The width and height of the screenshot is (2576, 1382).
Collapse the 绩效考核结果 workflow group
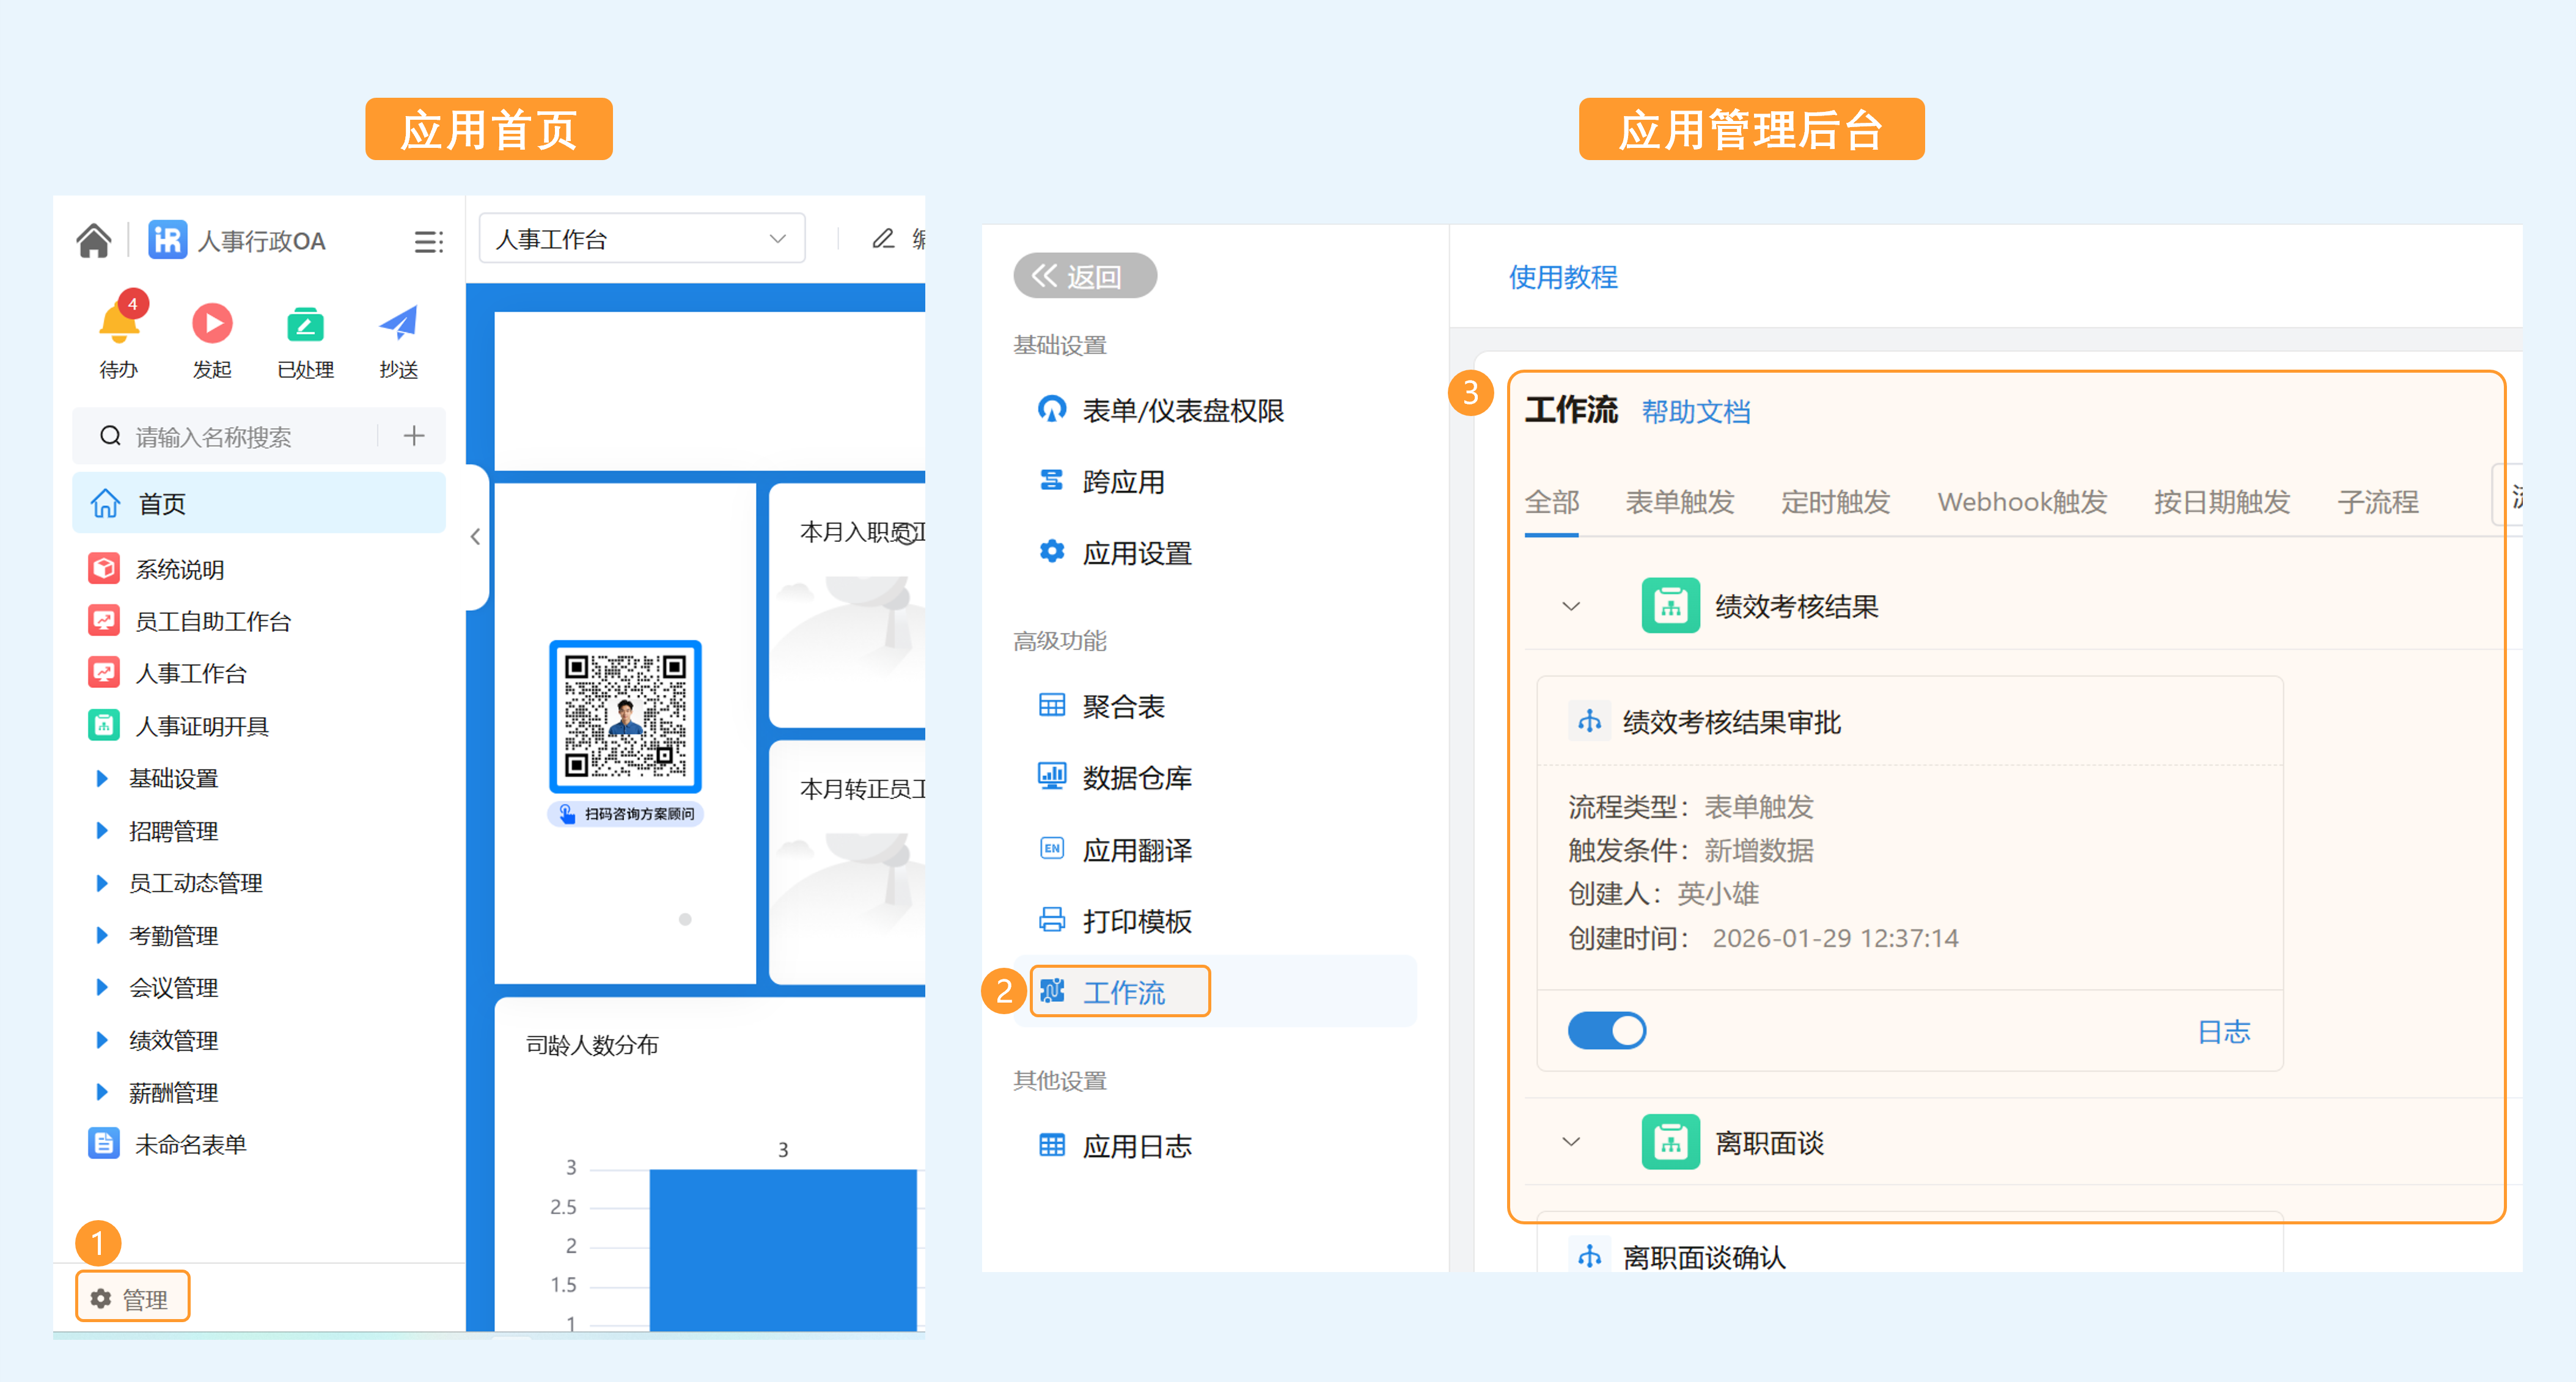1571,606
